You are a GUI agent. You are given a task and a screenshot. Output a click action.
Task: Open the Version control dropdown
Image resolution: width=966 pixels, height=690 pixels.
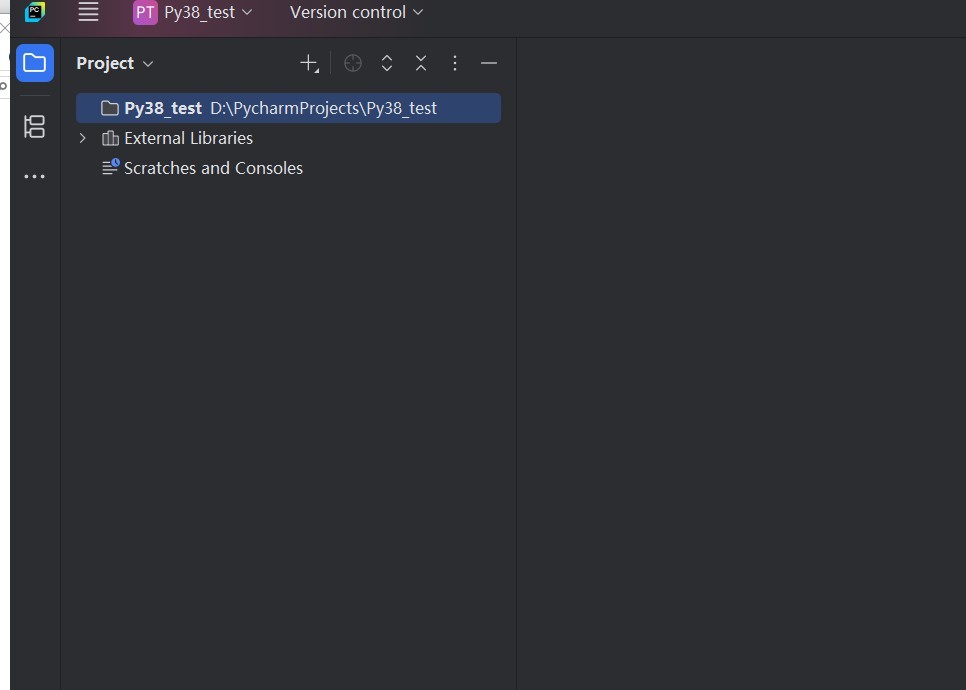[356, 12]
